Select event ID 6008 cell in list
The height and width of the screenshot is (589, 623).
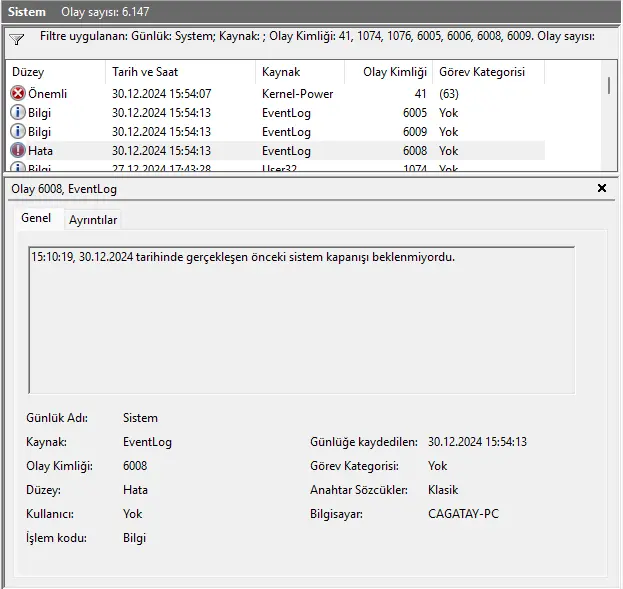pos(415,151)
